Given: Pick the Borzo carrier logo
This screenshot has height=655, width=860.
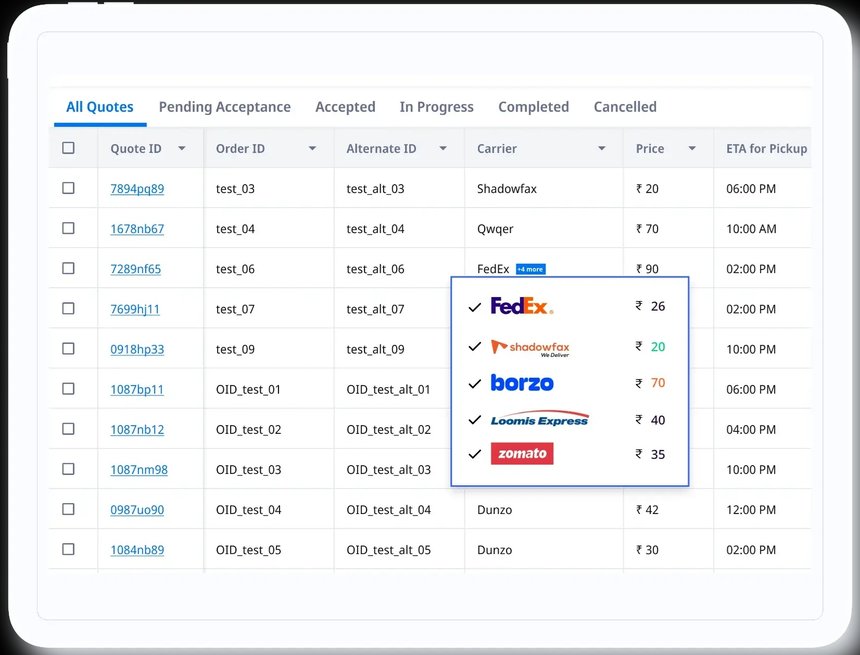Looking at the screenshot, I should coord(522,383).
